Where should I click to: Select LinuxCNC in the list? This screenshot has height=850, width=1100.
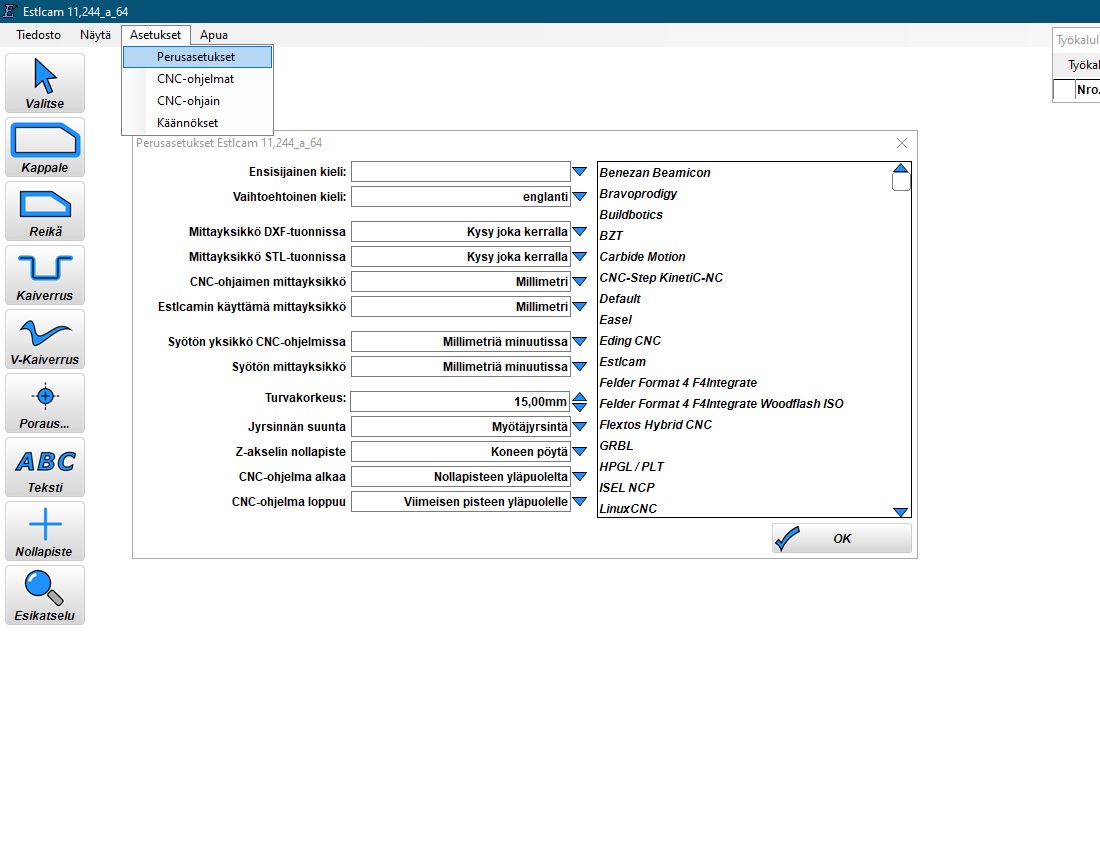click(x=628, y=509)
